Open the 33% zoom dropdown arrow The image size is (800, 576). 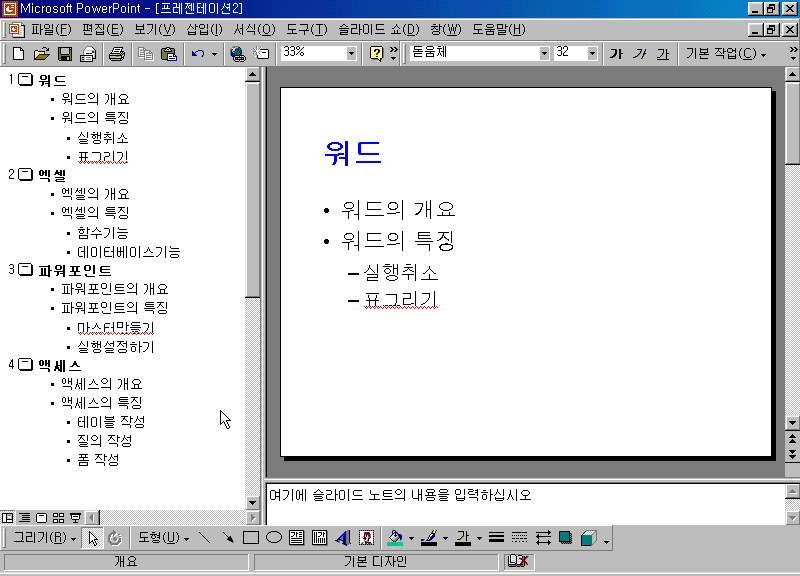point(351,53)
